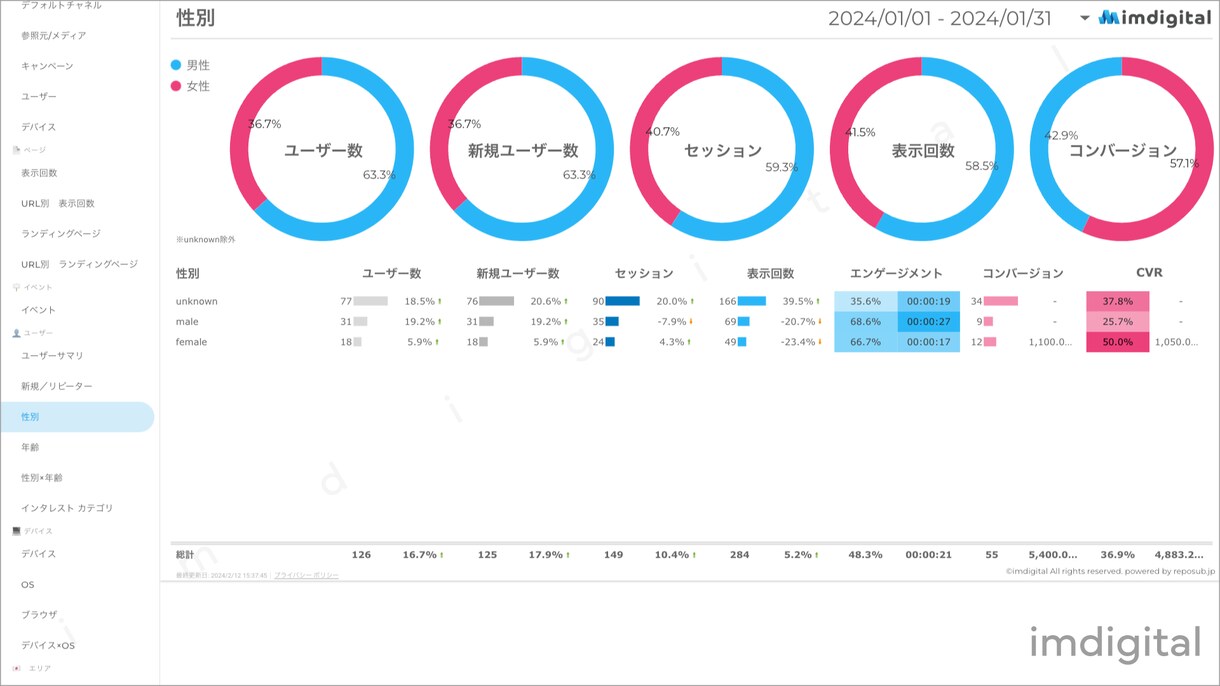Navigate to 性別×年齢 in the sidebar

[x=41, y=478]
